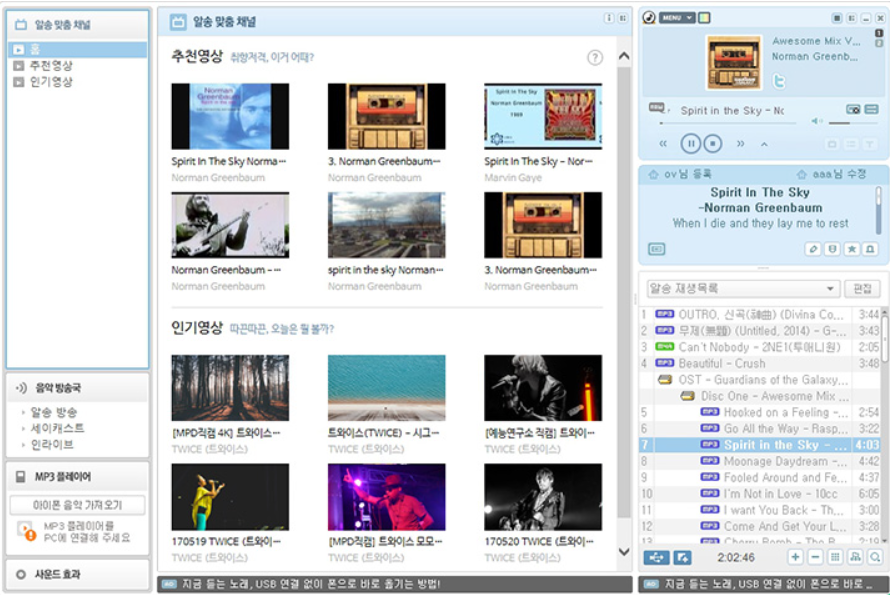
Task: Stop playback with the stop button
Action: tap(713, 144)
